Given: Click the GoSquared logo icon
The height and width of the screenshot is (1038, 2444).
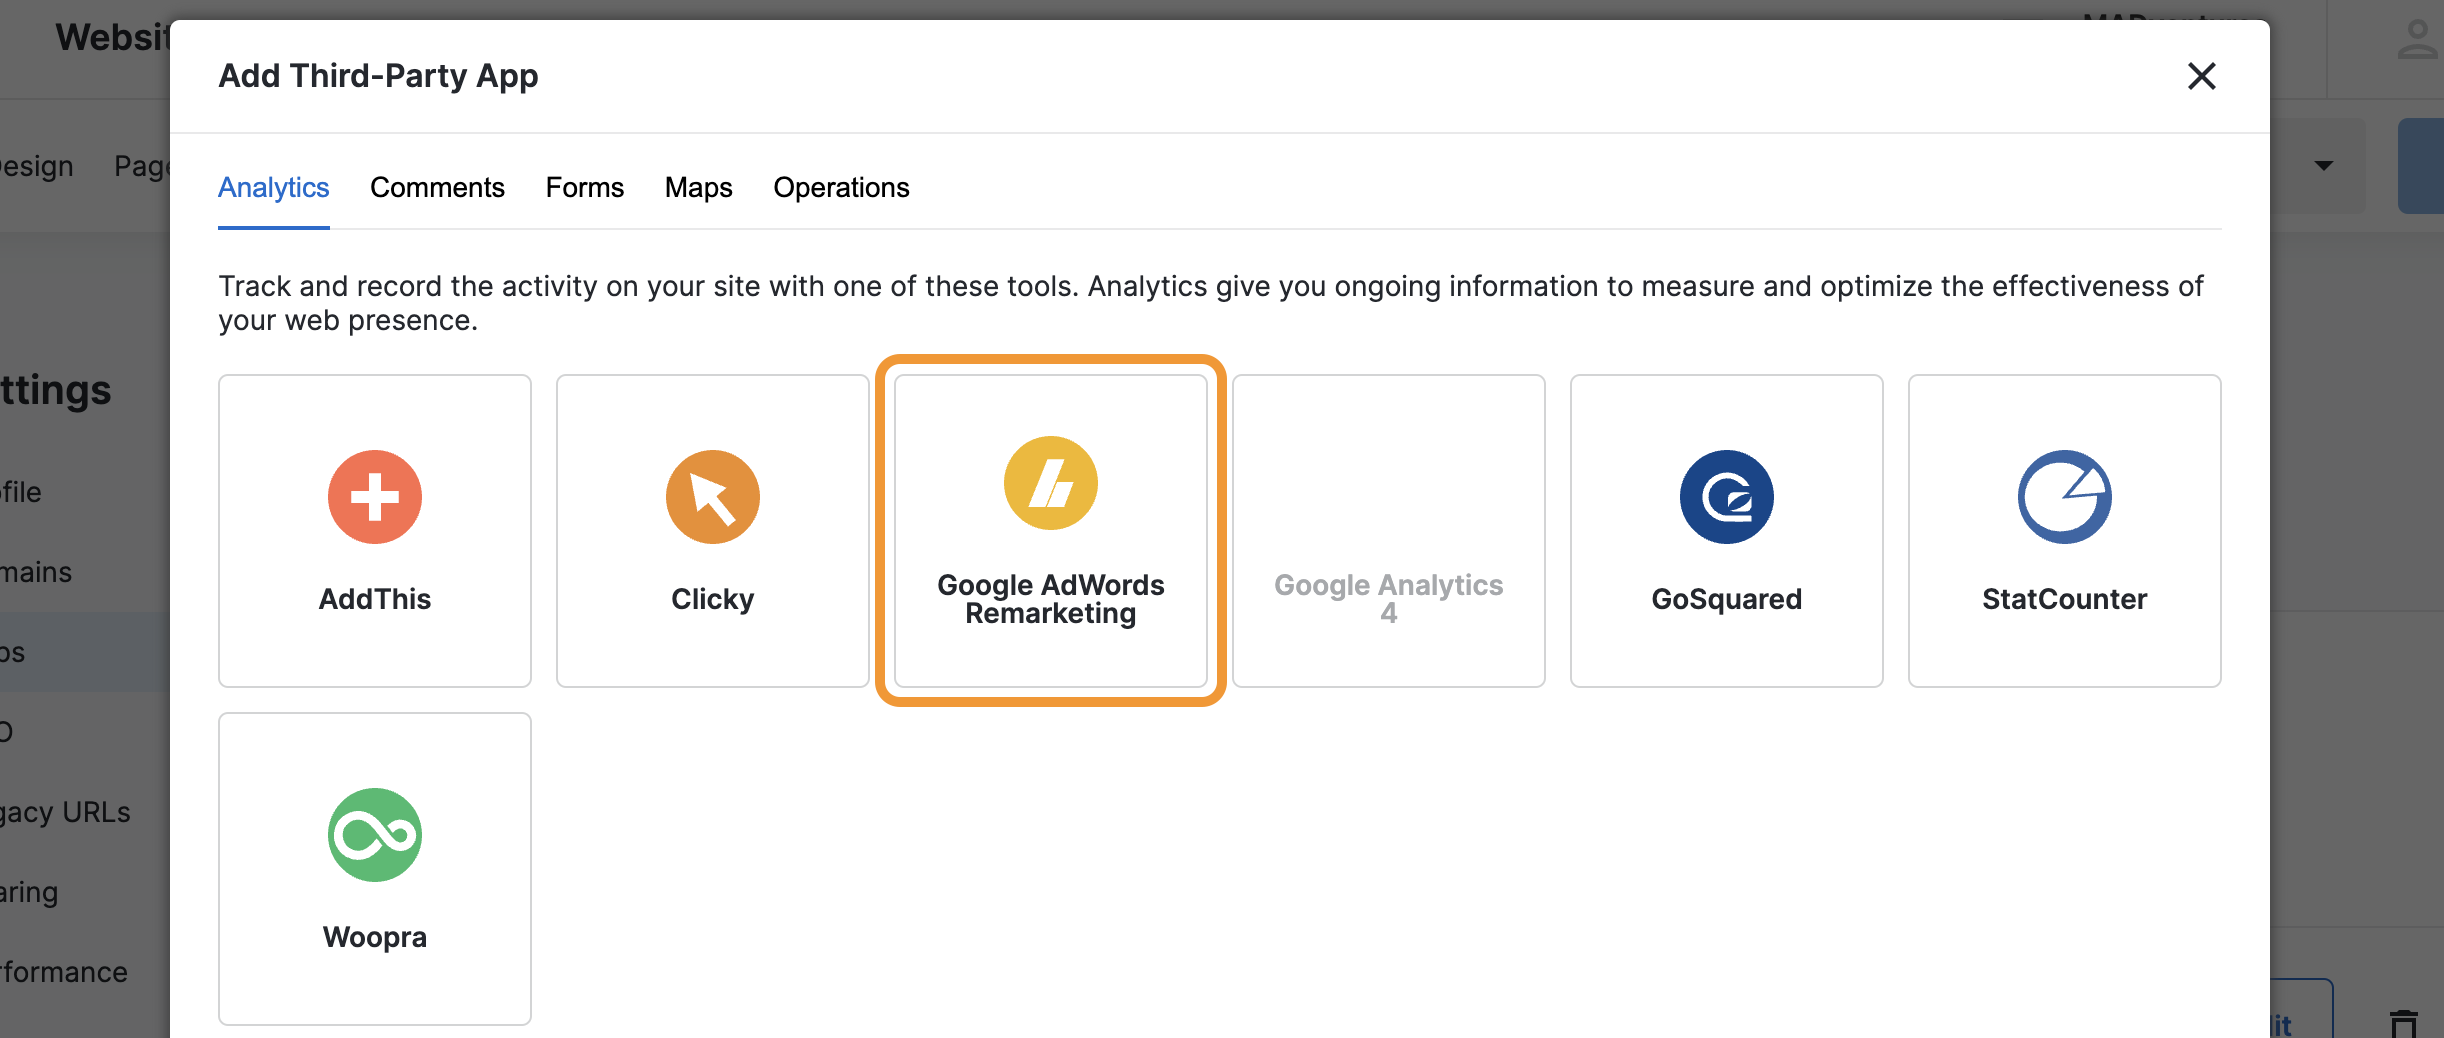Looking at the screenshot, I should (1727, 497).
